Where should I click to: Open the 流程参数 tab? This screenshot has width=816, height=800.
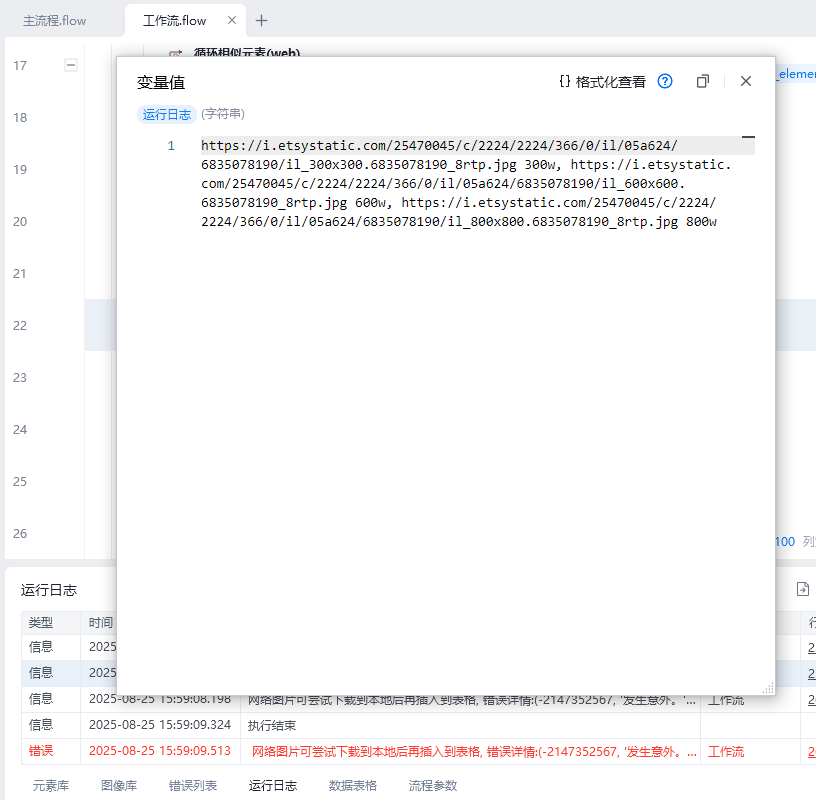pos(432,785)
